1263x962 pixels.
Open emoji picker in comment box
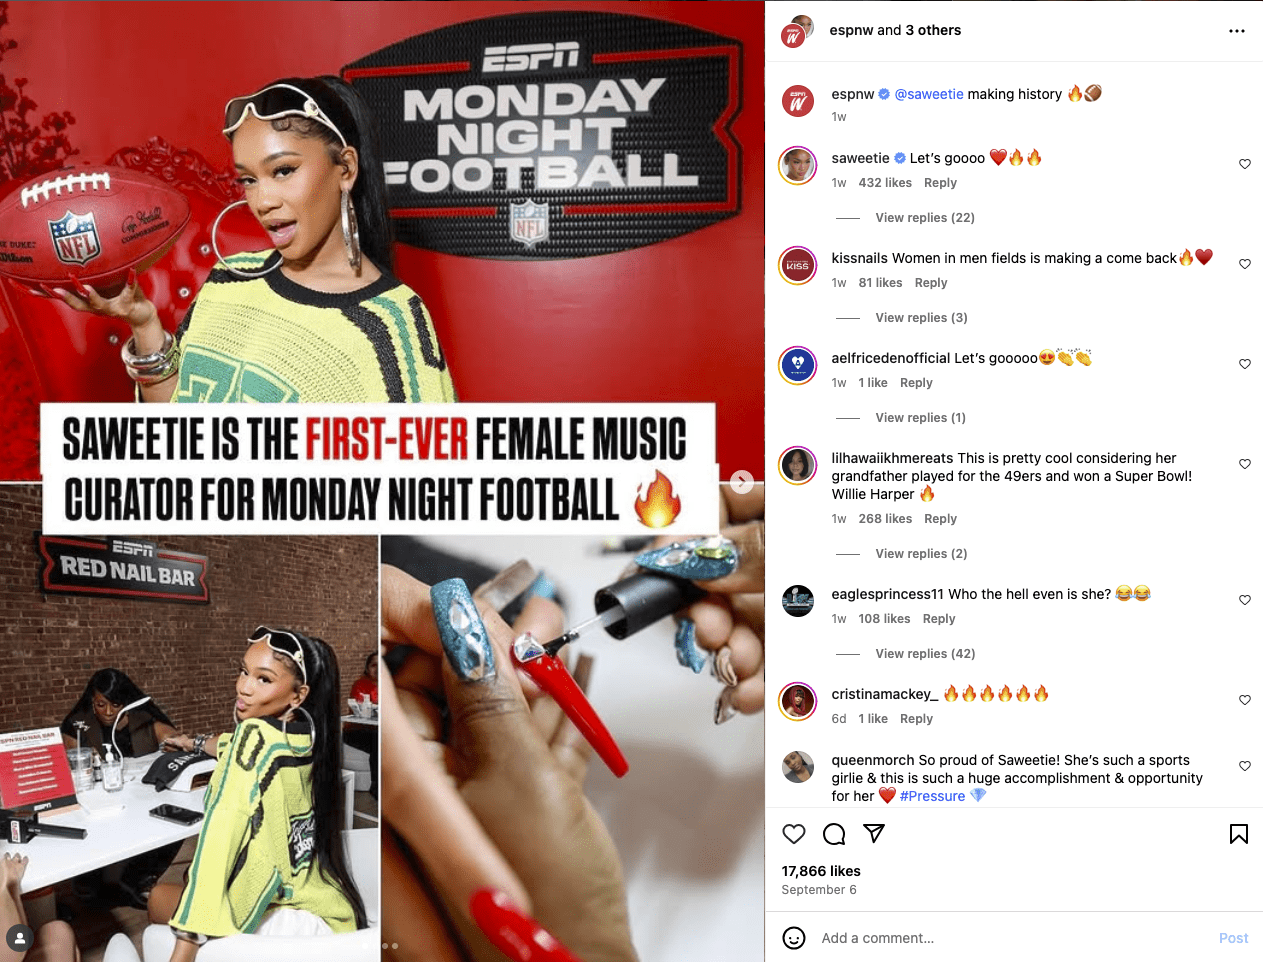(794, 938)
